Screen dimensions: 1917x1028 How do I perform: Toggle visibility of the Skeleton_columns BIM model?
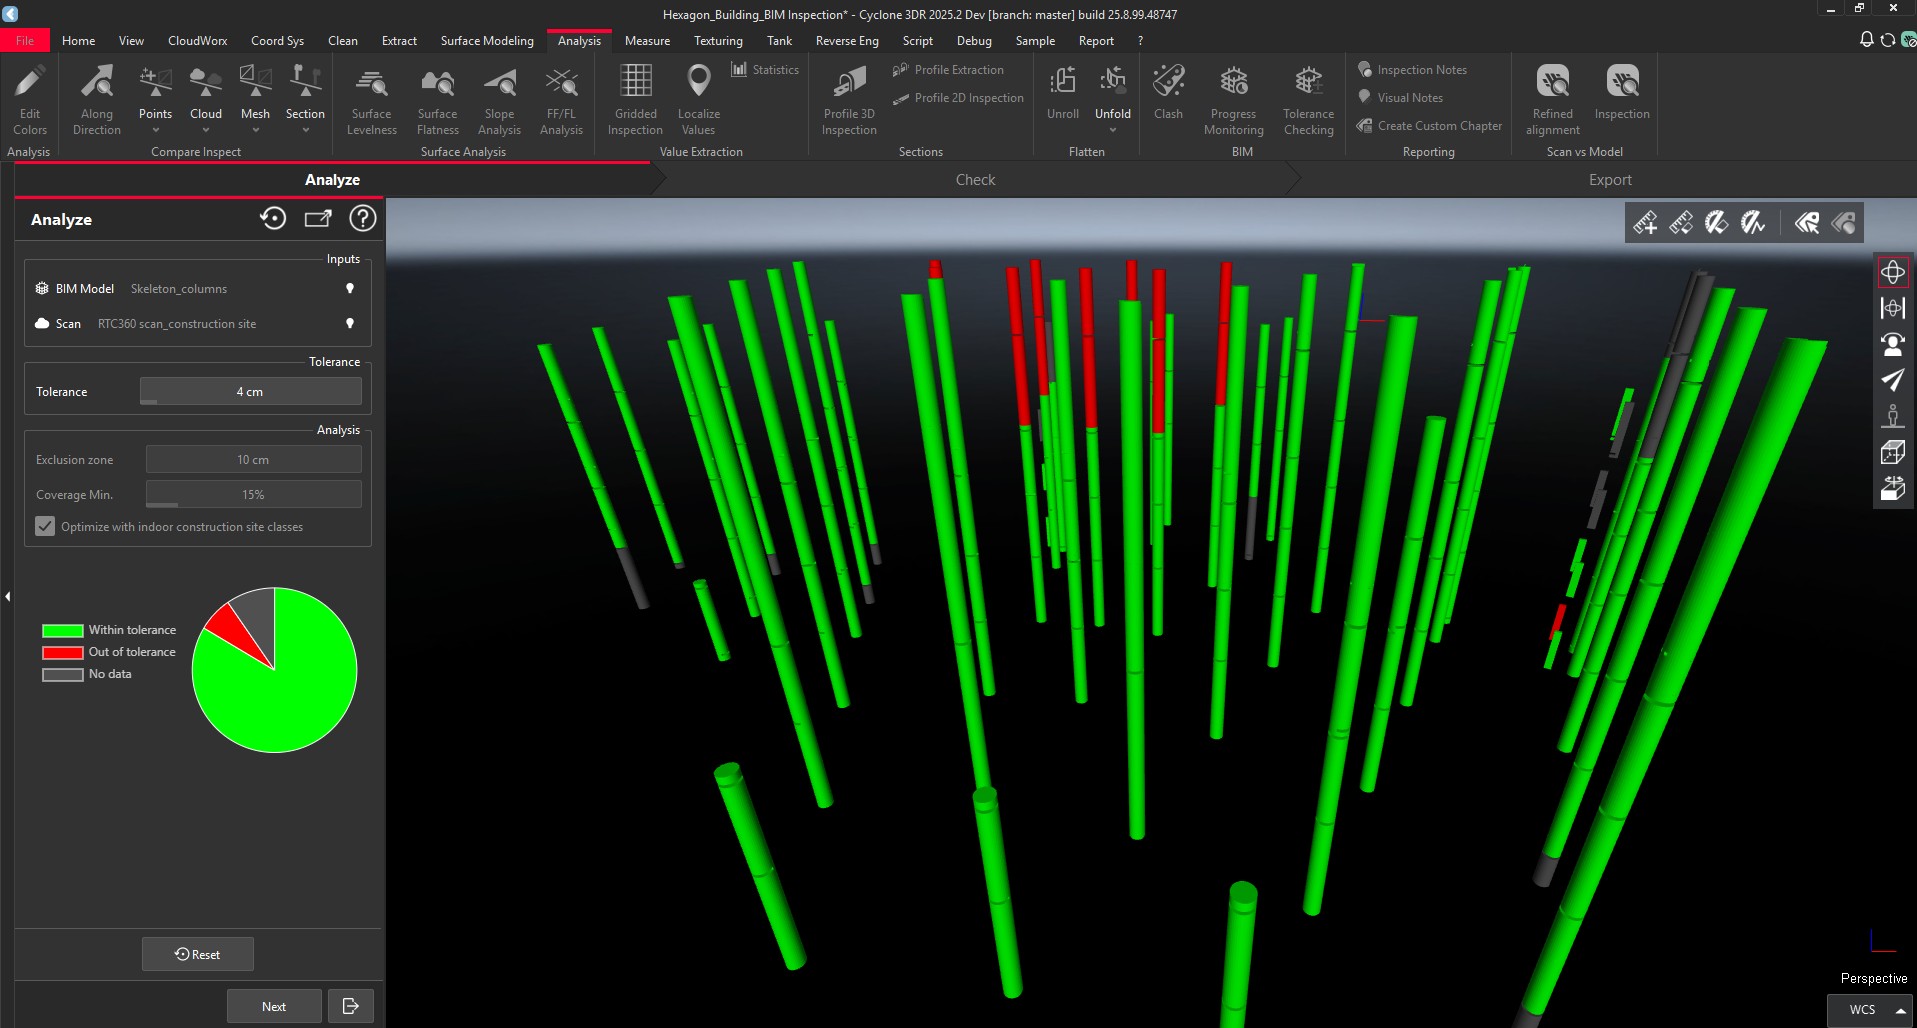[349, 288]
